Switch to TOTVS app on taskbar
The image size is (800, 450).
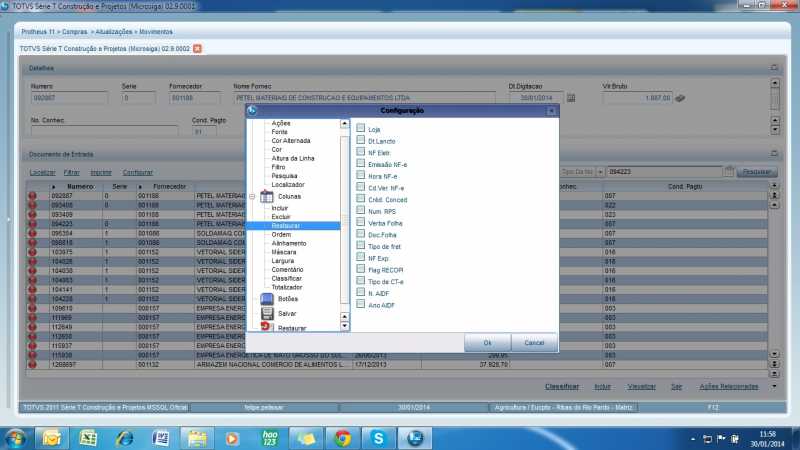point(415,438)
